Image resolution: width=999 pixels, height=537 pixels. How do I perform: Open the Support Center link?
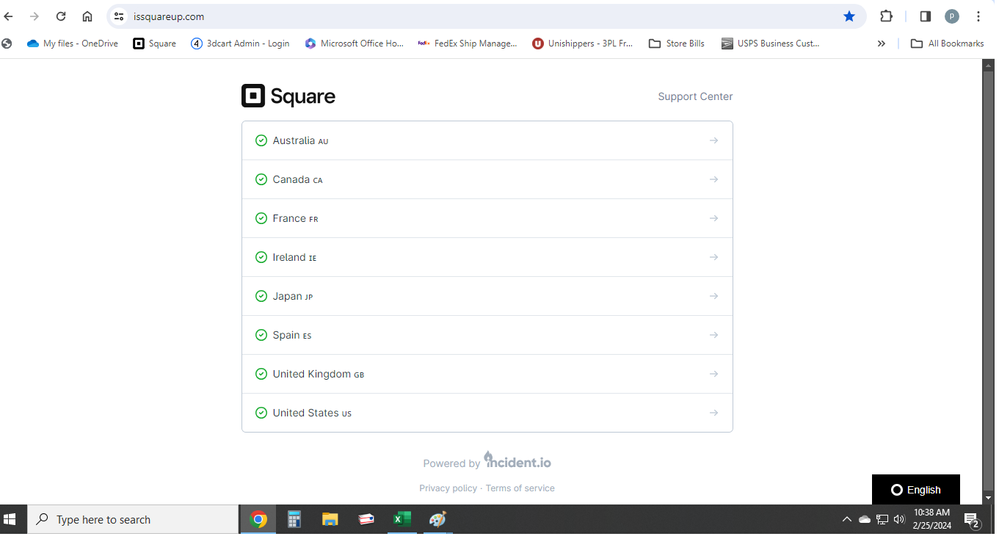(x=695, y=97)
